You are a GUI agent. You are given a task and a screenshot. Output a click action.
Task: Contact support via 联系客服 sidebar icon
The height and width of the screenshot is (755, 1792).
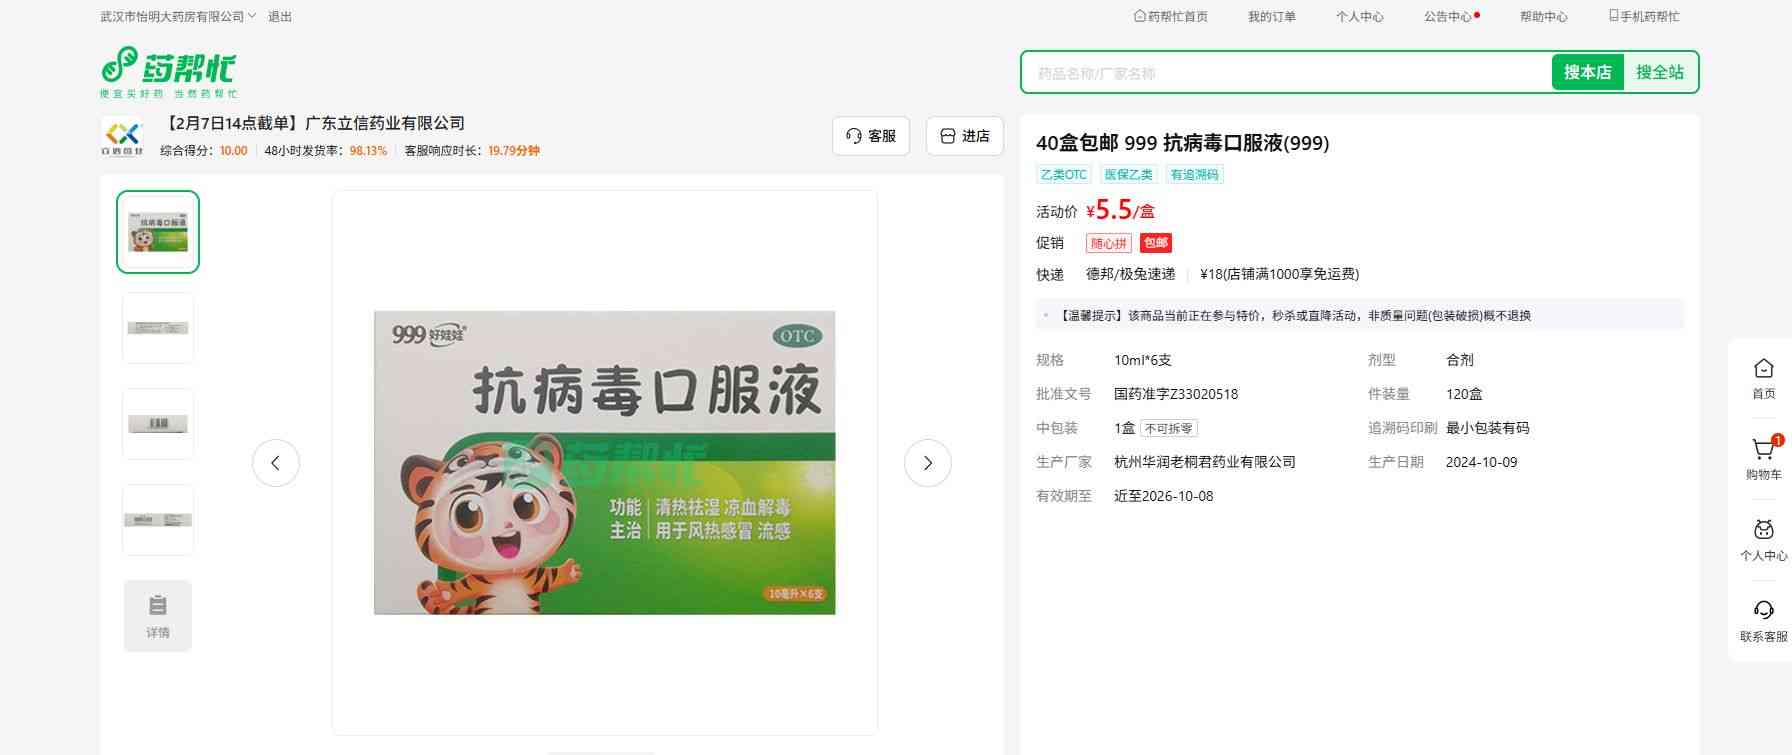point(1763,619)
